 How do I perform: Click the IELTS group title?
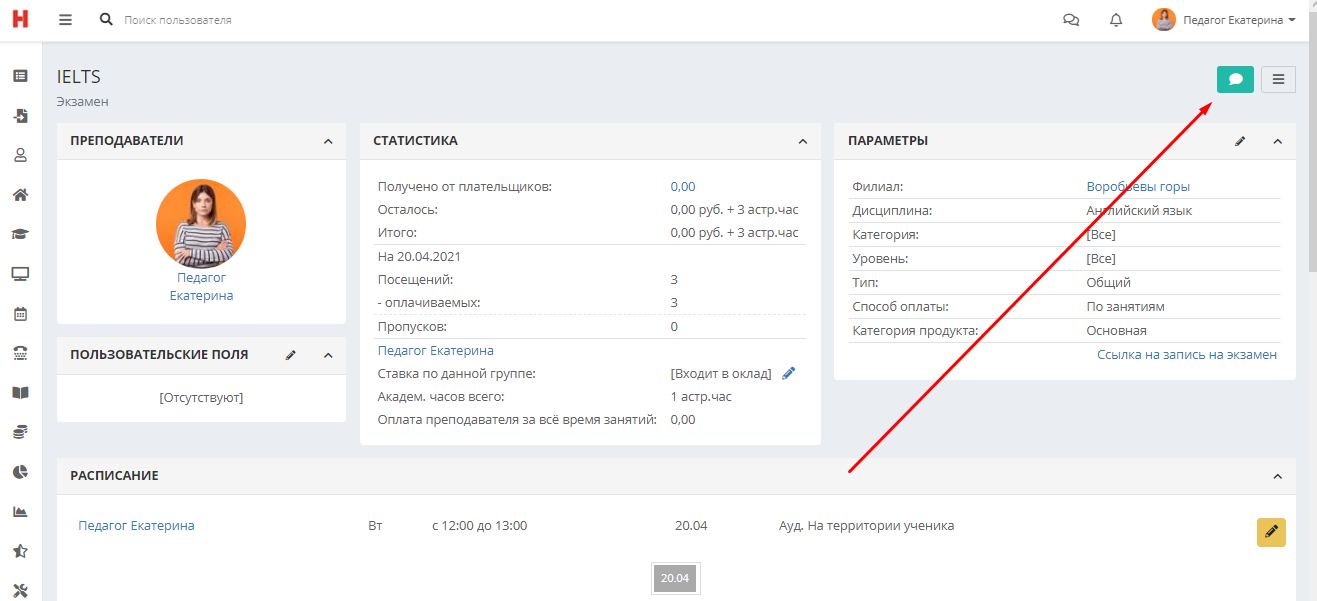(79, 77)
